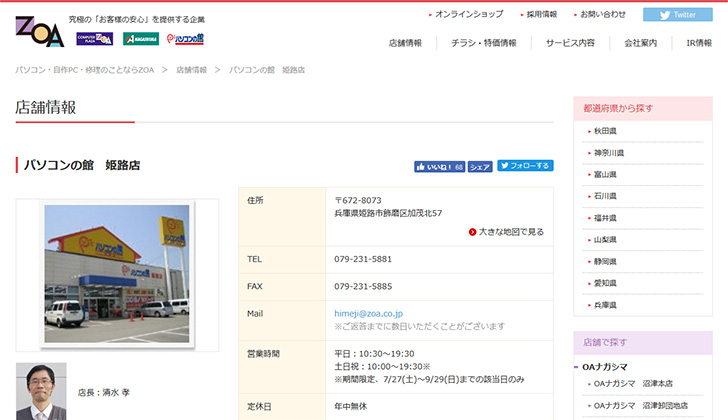This screenshot has height=420, width=728.
Task: Click the 都道府県から探す sidebar heading
Action: click(618, 109)
